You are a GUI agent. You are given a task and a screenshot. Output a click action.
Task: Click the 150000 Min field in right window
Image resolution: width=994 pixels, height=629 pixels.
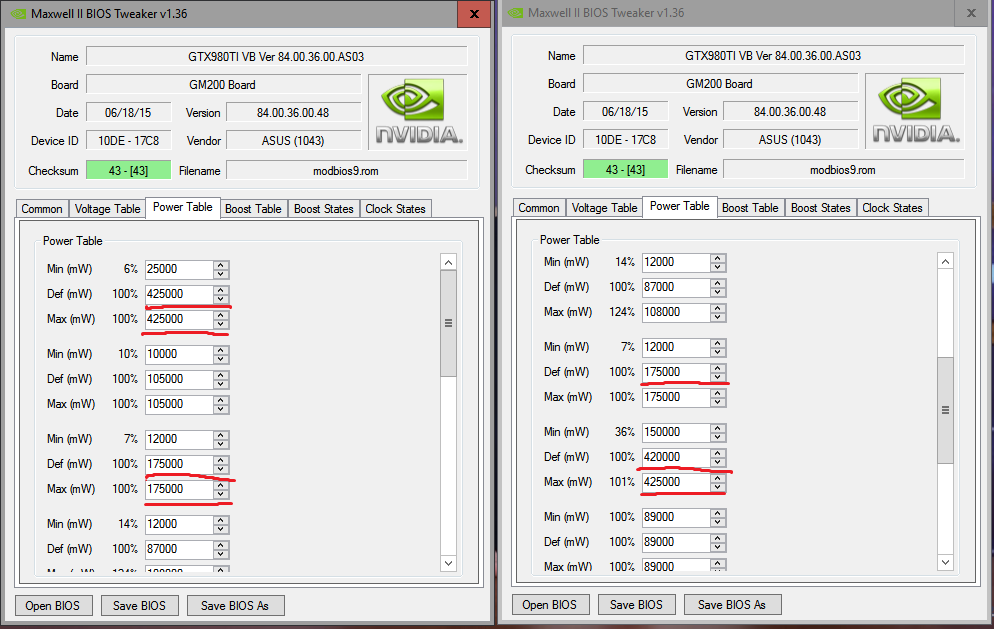(676, 432)
